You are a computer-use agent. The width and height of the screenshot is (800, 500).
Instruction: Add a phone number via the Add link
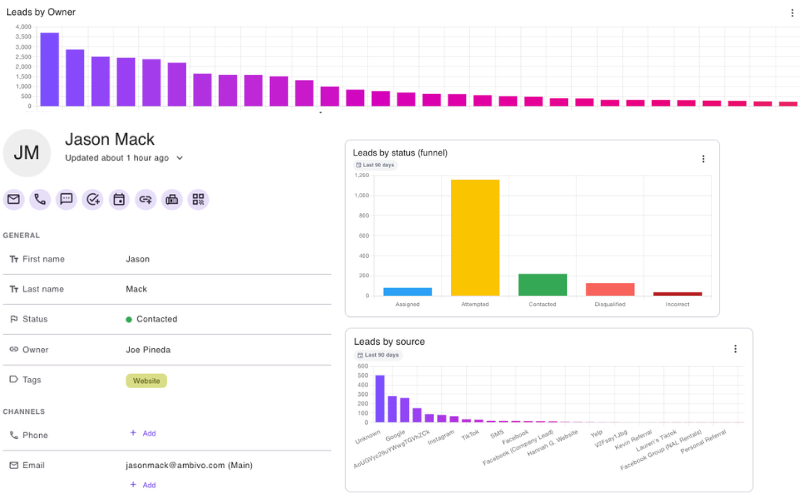[x=143, y=433]
